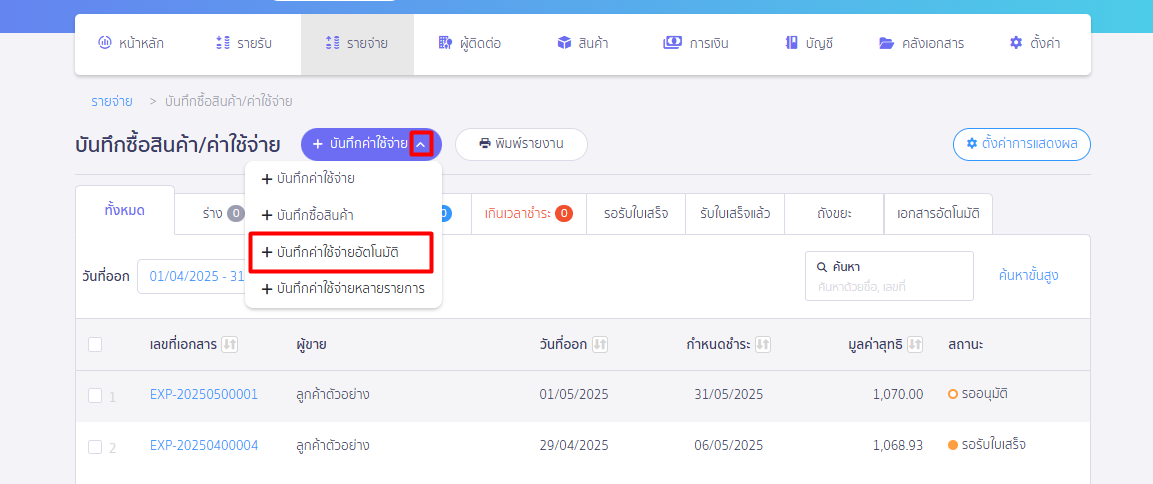Click the due date 31/05/2025

click(729, 394)
